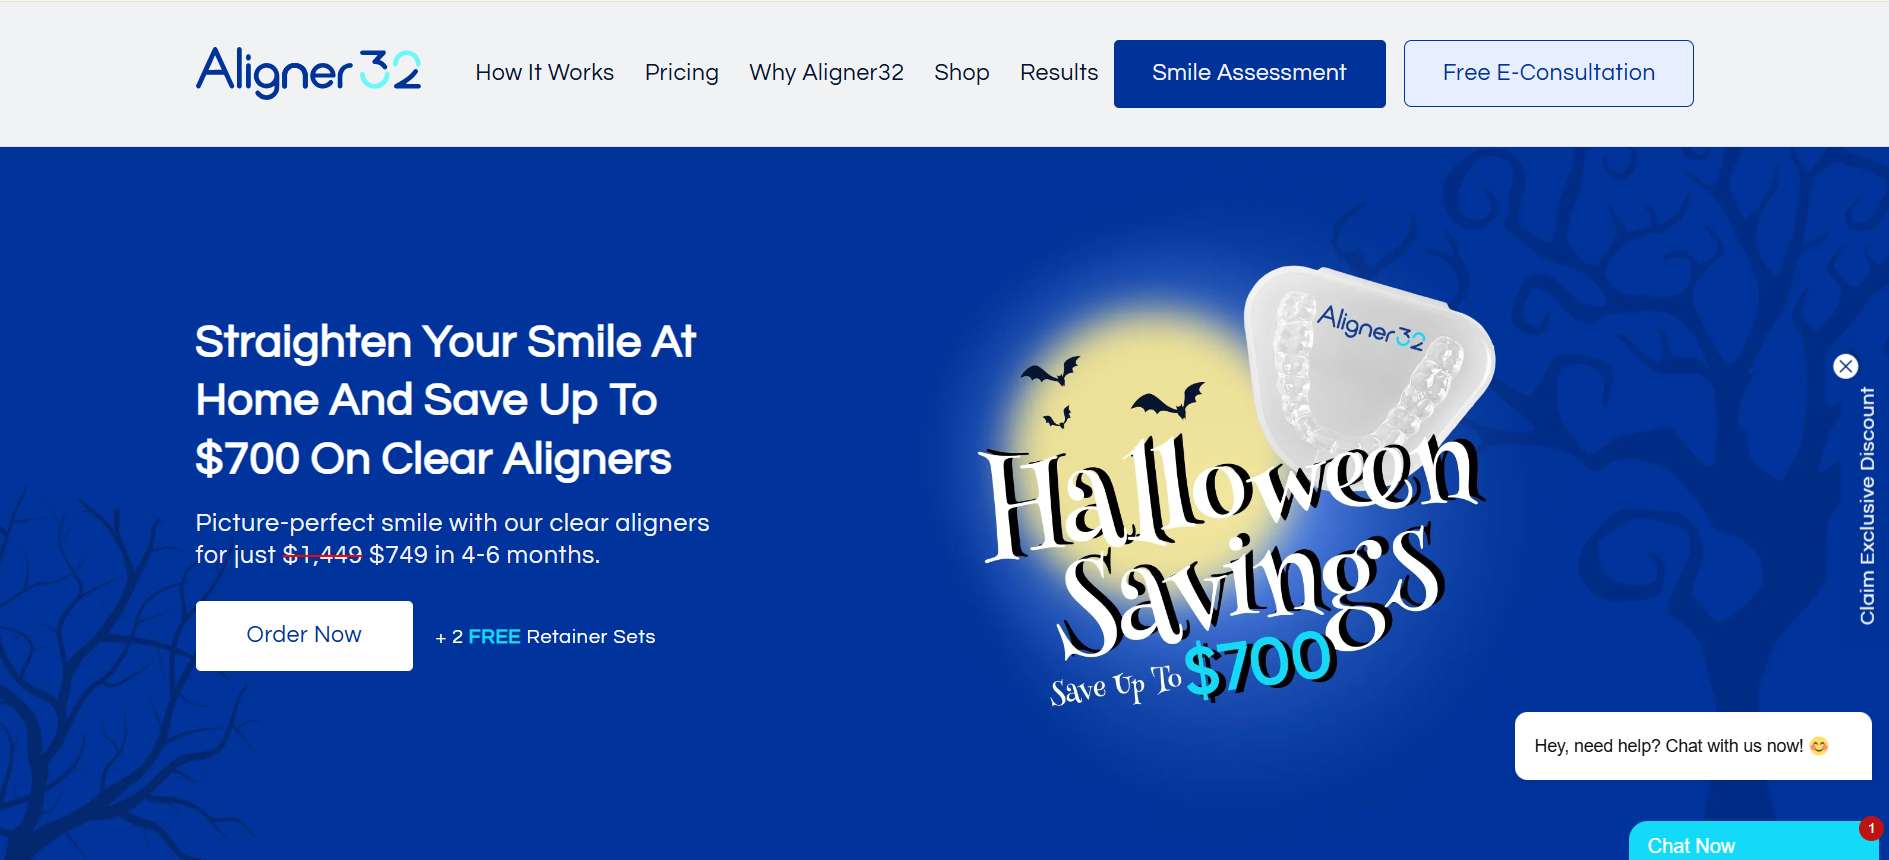The width and height of the screenshot is (1889, 860).
Task: Start the Smile Assessment
Action: pos(1249,73)
